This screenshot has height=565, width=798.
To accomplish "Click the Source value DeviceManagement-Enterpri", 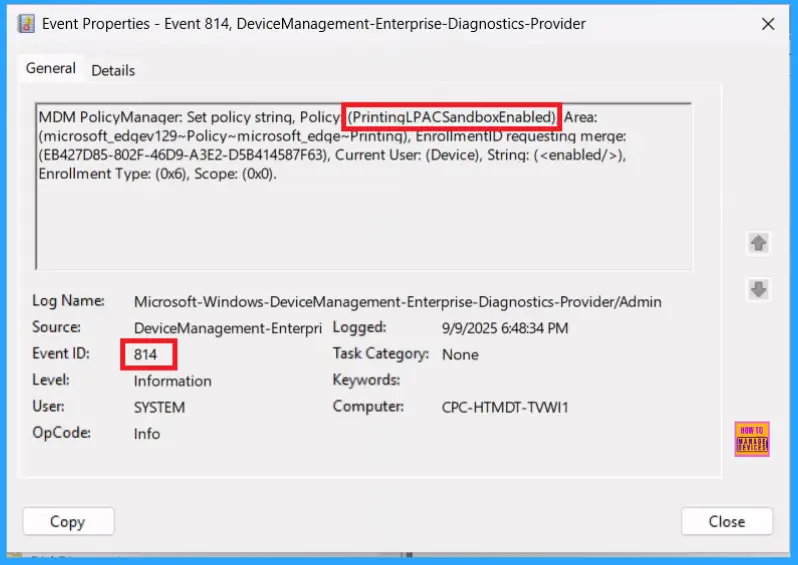I will pos(227,328).
